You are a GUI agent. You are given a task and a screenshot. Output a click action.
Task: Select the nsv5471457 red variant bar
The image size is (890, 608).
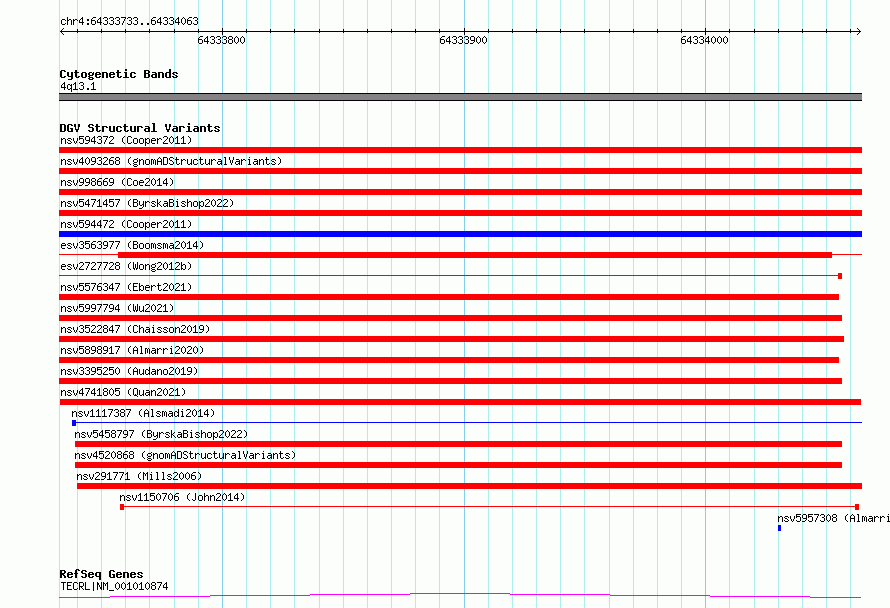tap(460, 213)
